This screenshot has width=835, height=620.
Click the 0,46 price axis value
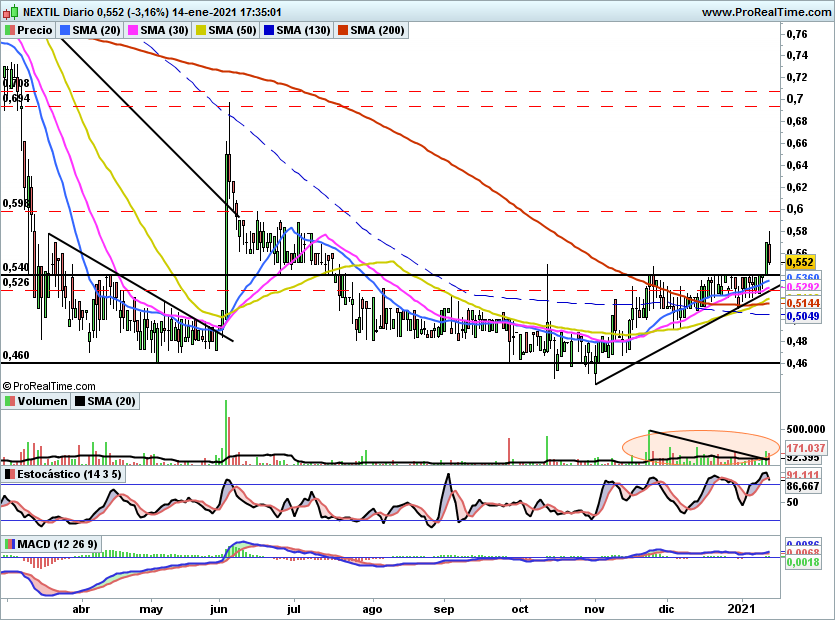pos(797,363)
